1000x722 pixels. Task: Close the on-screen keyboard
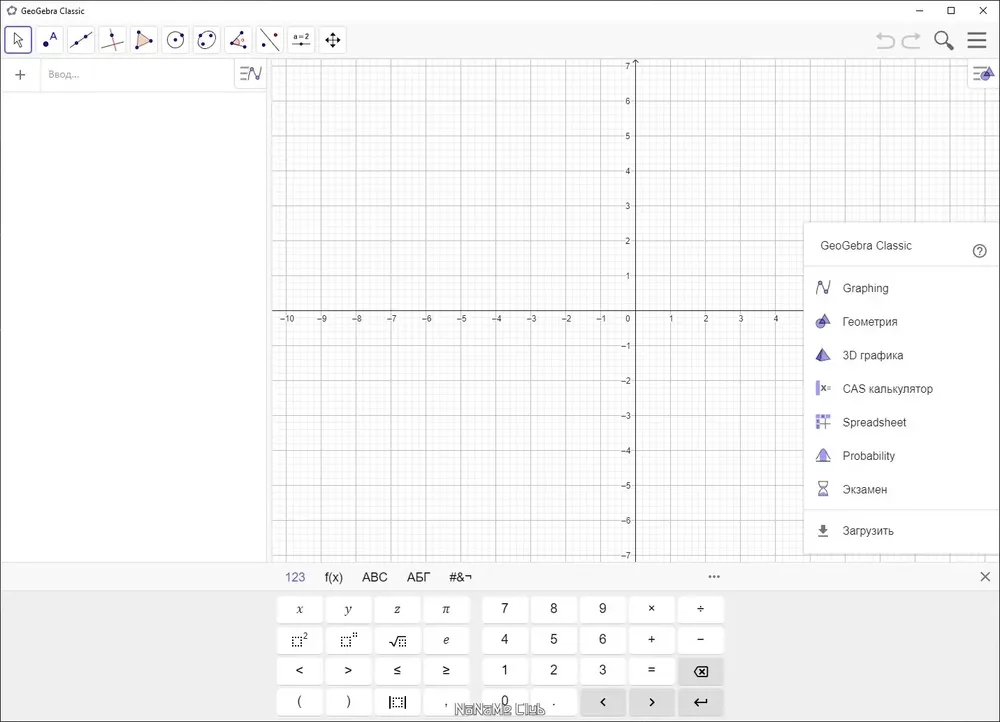[x=985, y=577]
